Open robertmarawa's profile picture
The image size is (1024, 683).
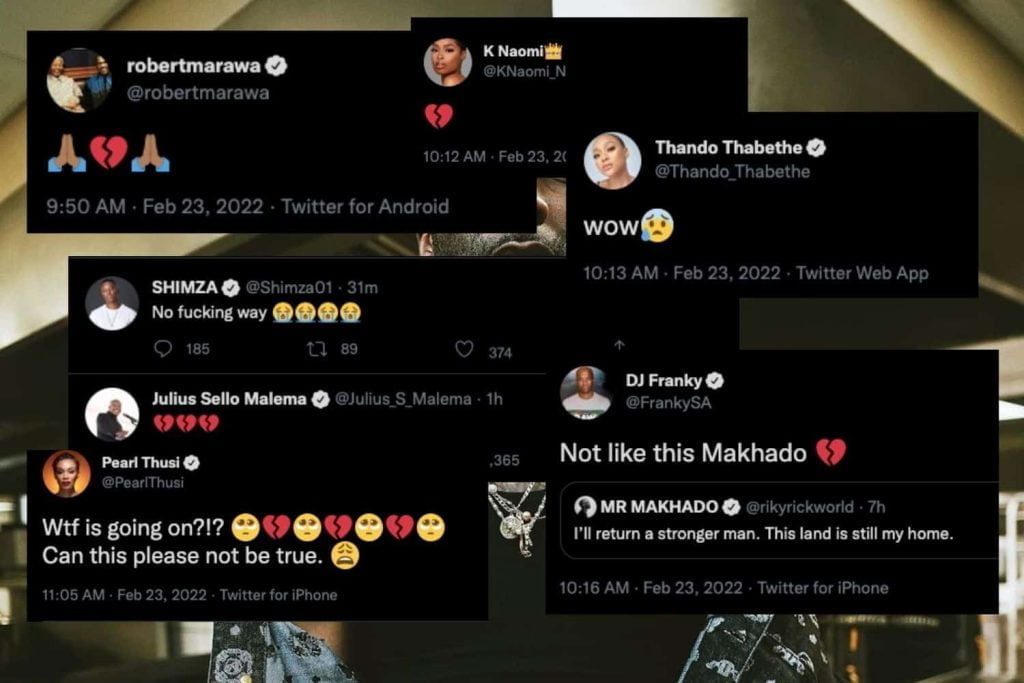tap(79, 80)
